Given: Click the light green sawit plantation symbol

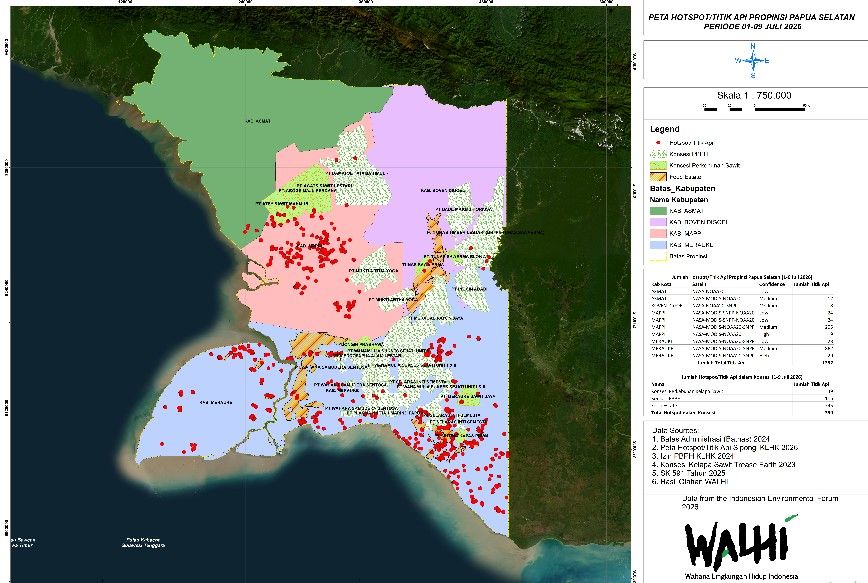Looking at the screenshot, I should (658, 165).
